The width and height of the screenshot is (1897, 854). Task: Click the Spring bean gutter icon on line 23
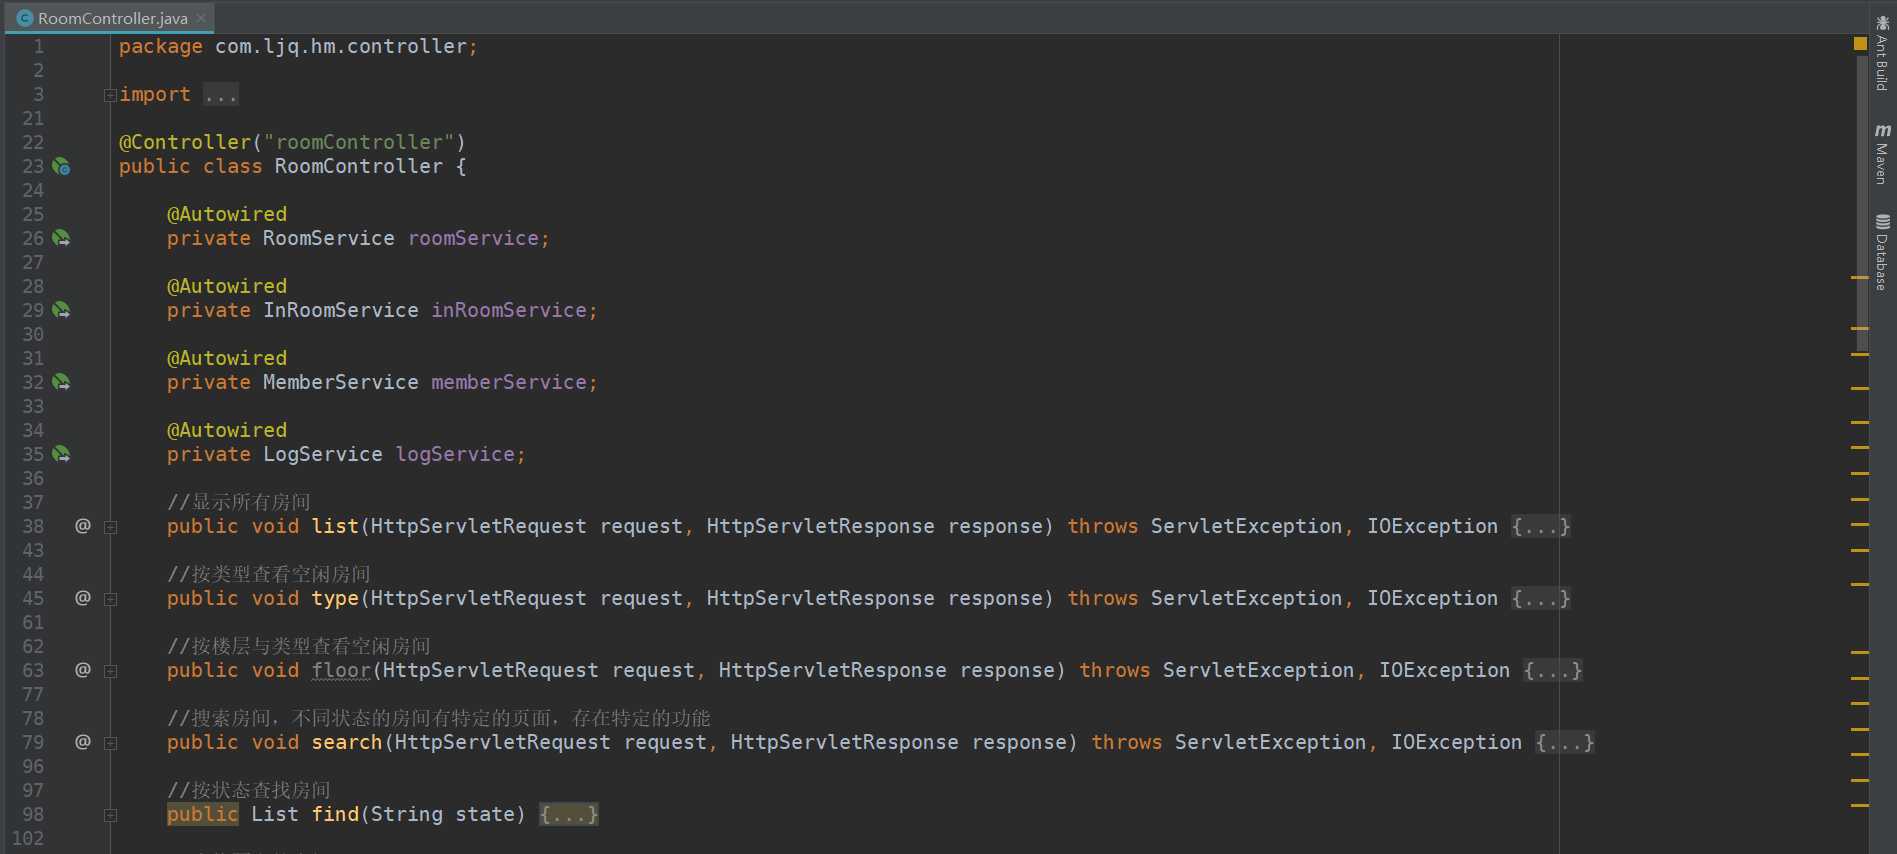[61, 166]
